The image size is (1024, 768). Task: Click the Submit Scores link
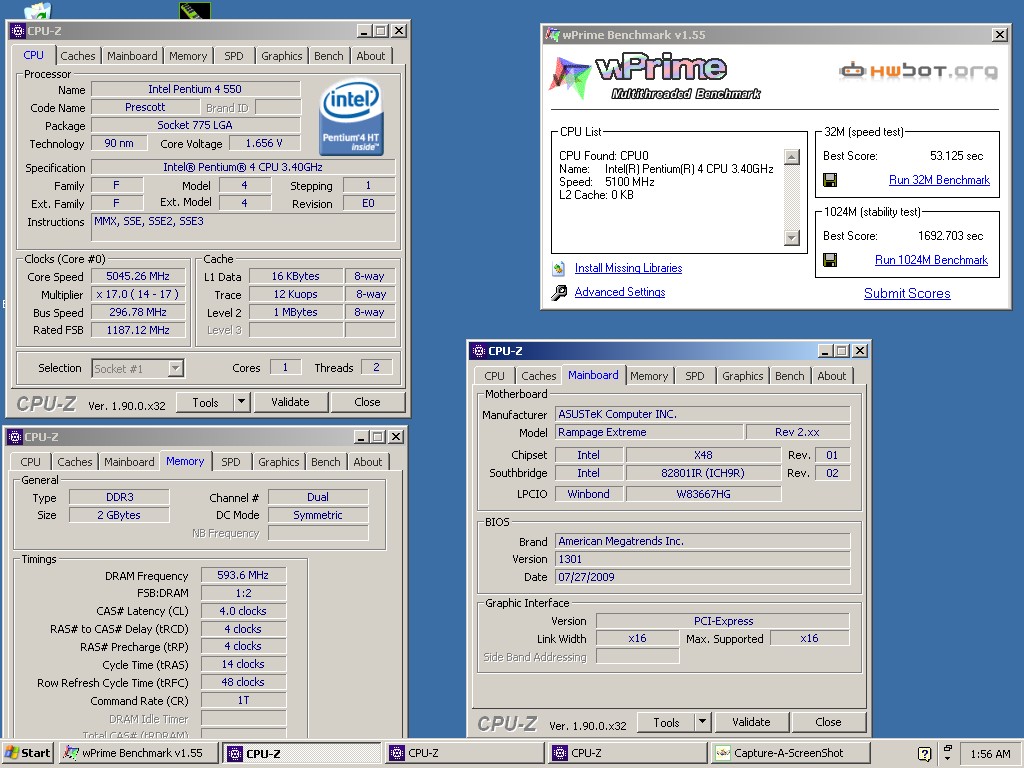click(x=907, y=293)
